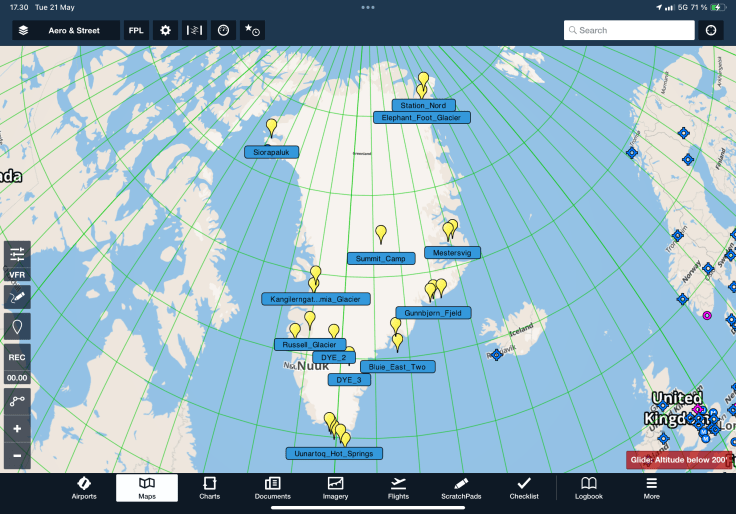Expand the More menu
This screenshot has width=736, height=514.
(x=651, y=488)
